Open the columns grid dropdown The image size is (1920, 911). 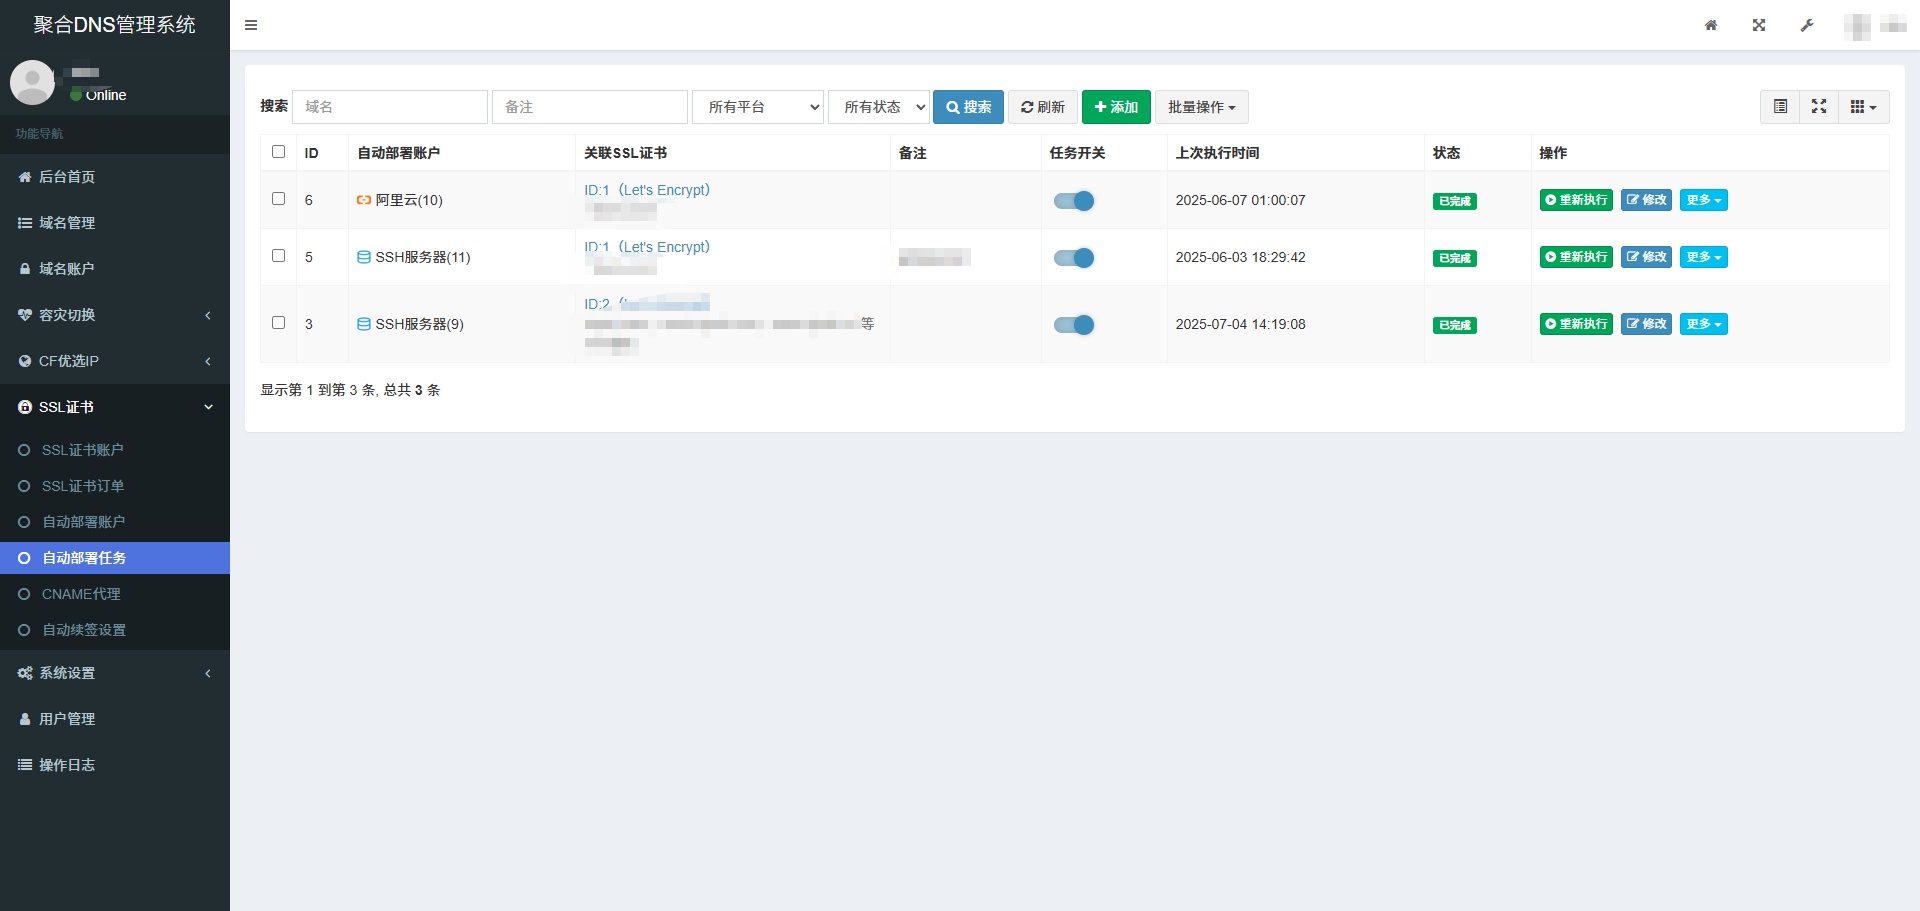pos(1863,107)
